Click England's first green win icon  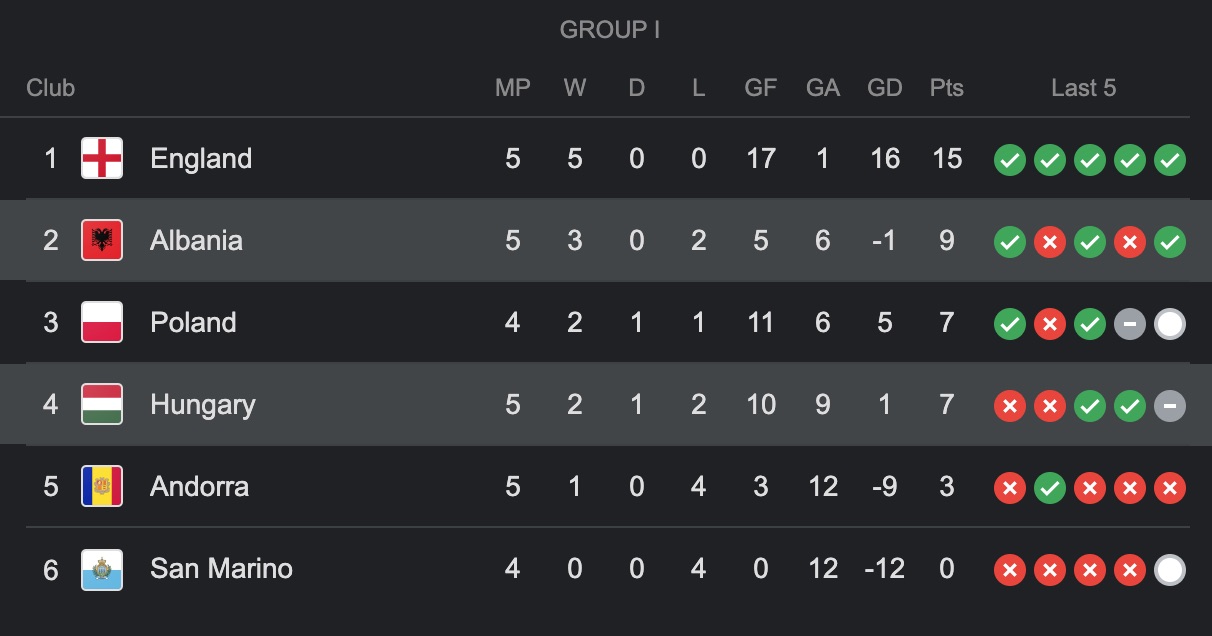(1010, 159)
